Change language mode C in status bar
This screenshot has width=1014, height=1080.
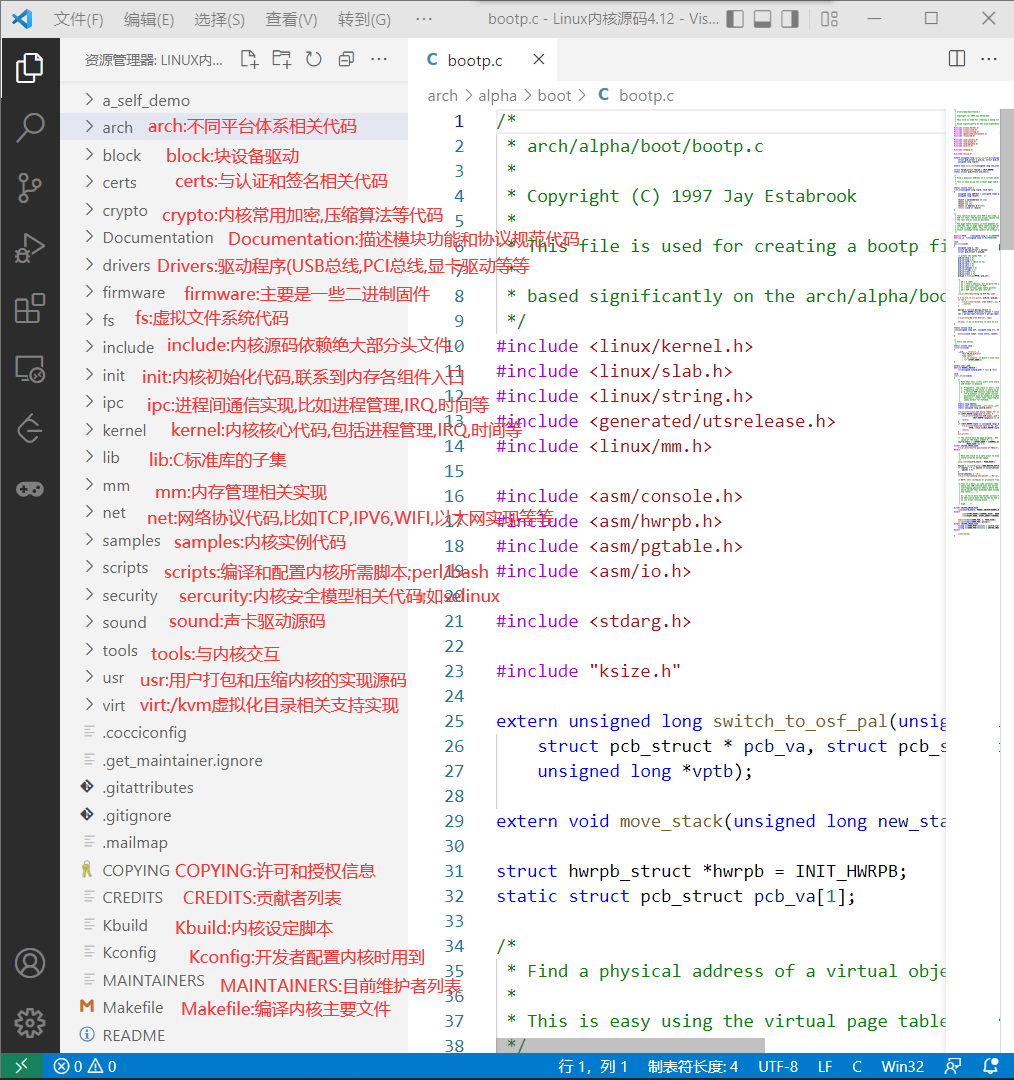(x=856, y=1066)
